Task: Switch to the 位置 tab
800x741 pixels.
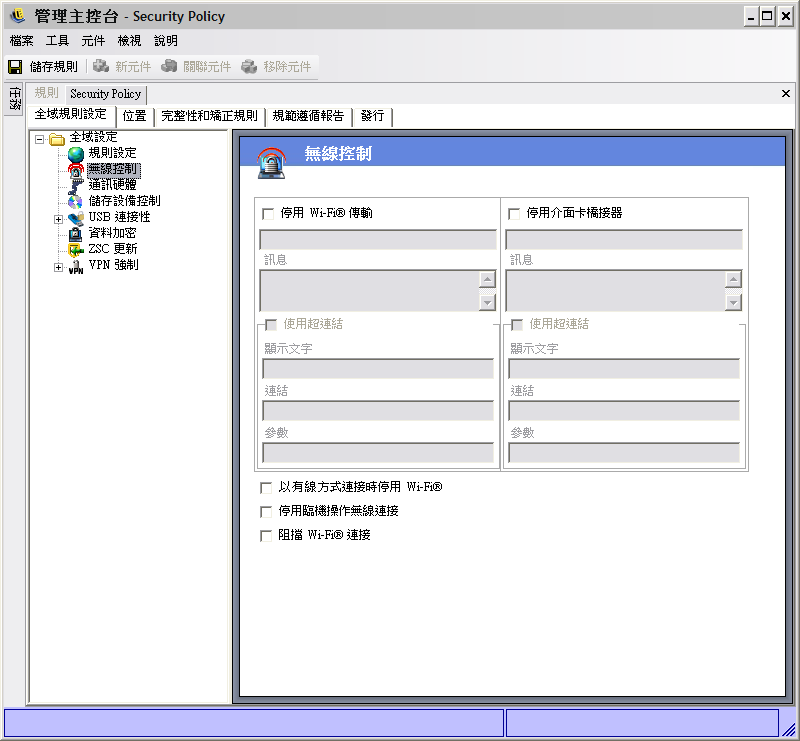Action: click(135, 116)
